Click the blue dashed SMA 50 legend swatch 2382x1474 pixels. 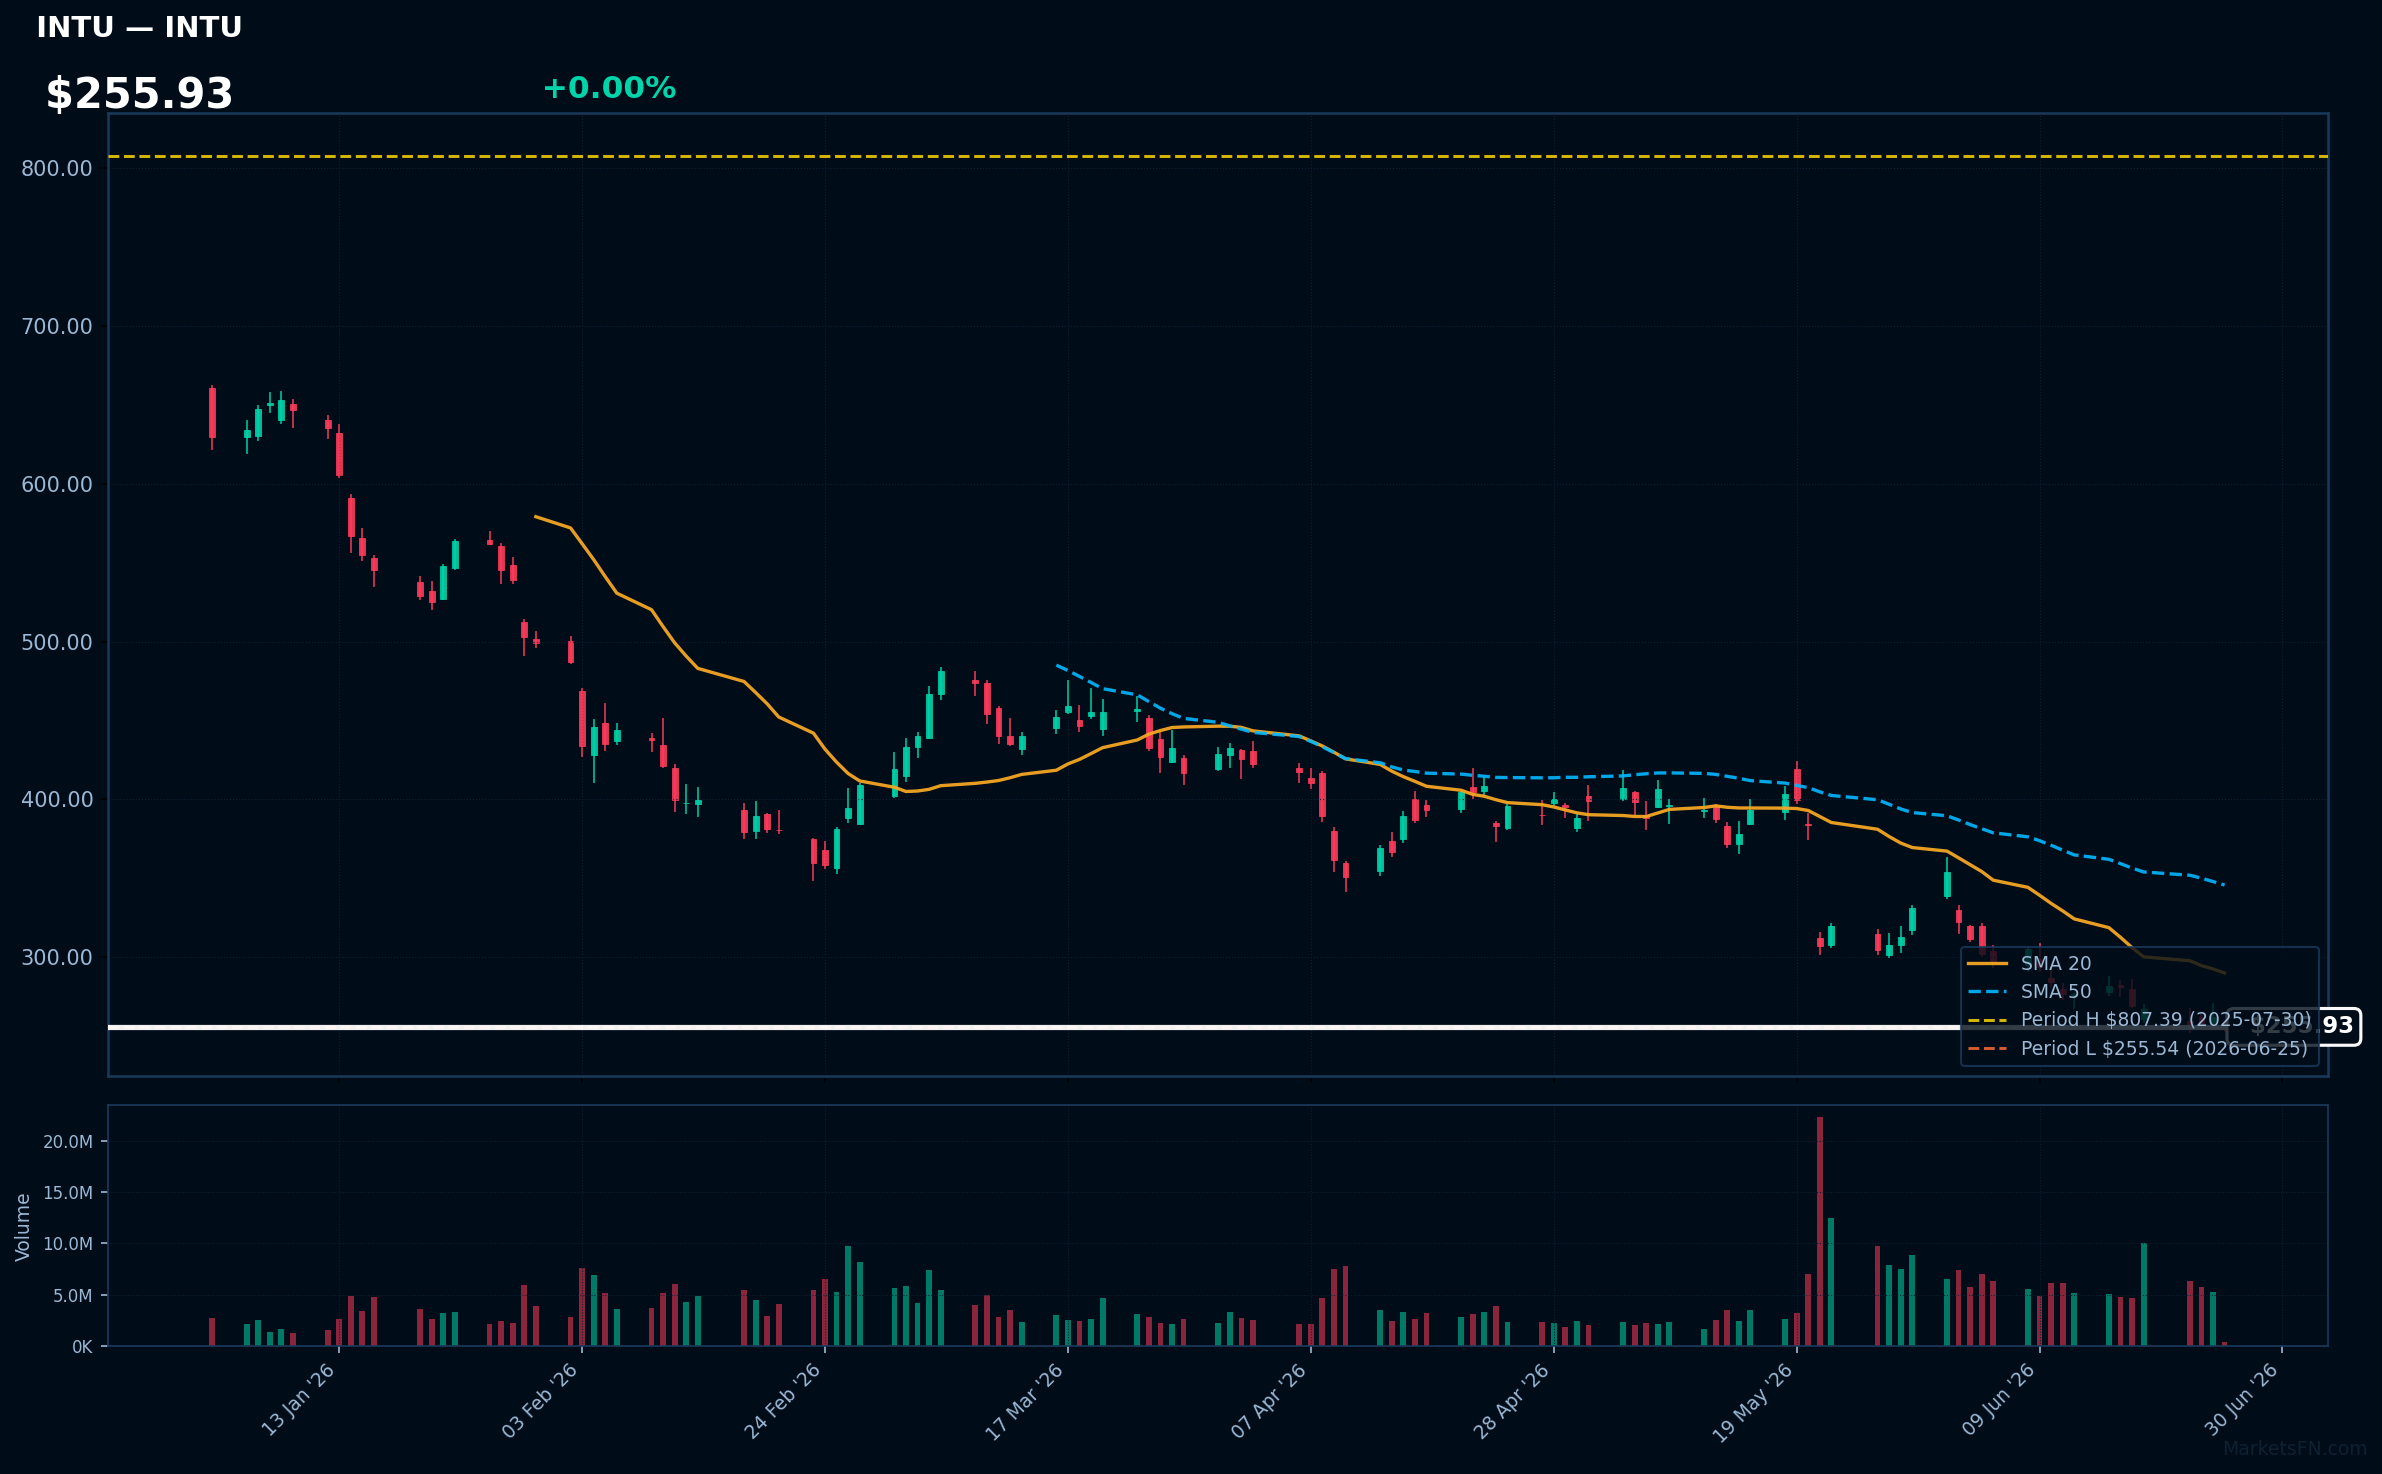pos(1987,992)
